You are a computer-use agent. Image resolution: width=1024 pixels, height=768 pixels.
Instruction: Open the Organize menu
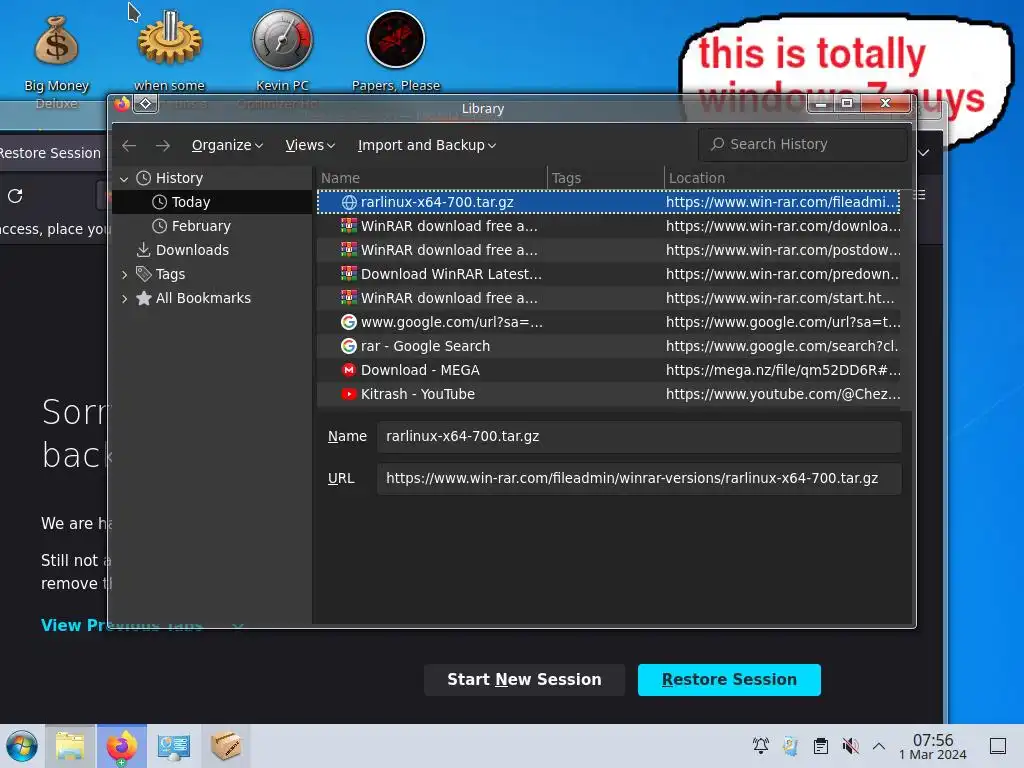[x=227, y=145]
